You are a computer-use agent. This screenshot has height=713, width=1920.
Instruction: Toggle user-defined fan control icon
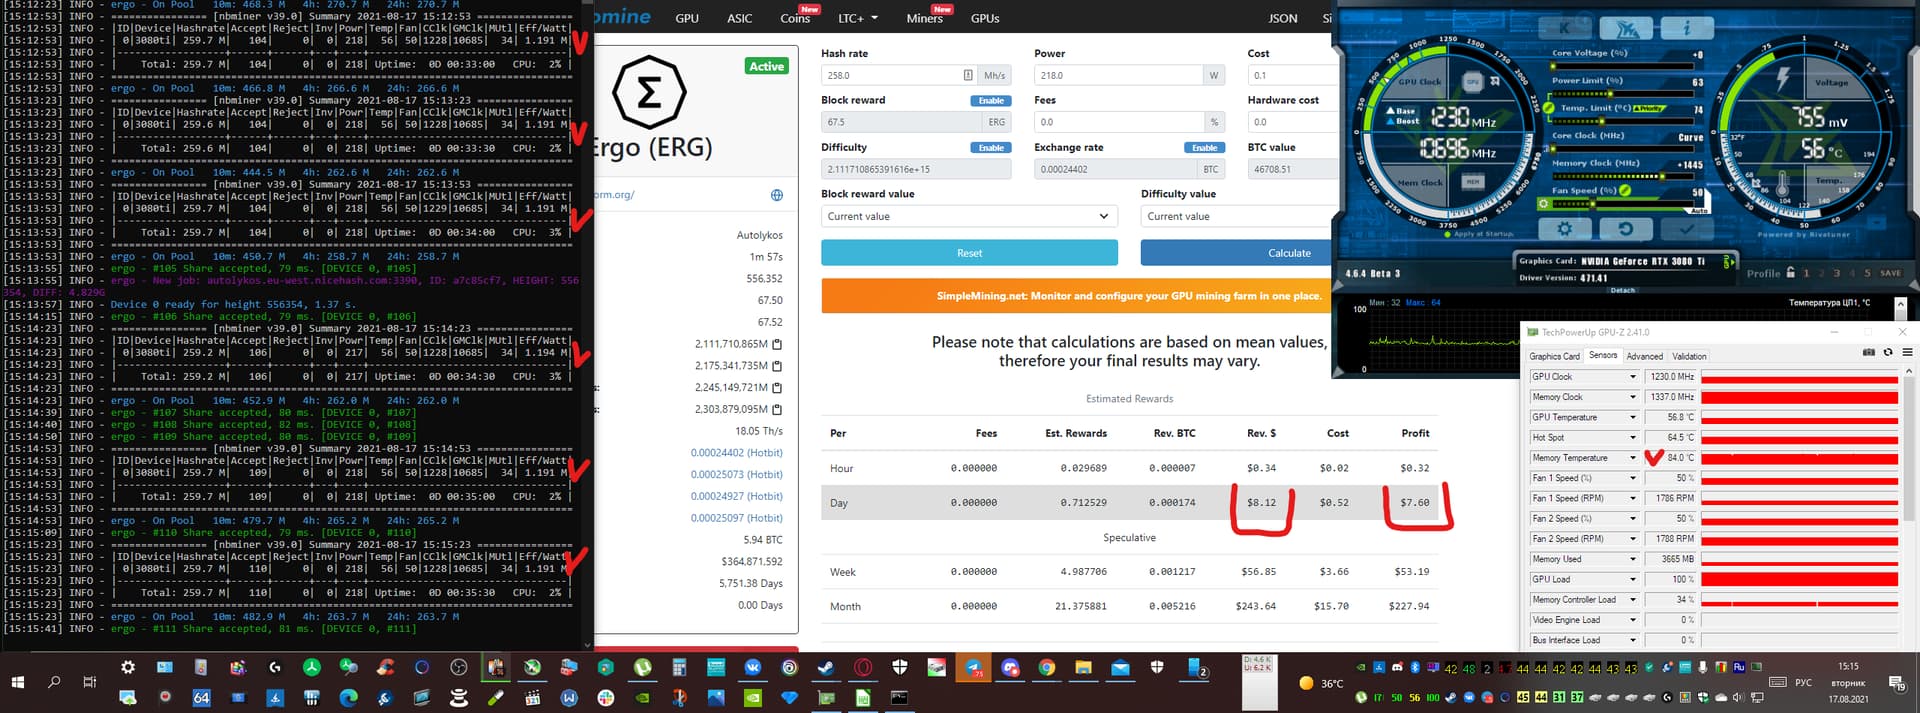1544,203
